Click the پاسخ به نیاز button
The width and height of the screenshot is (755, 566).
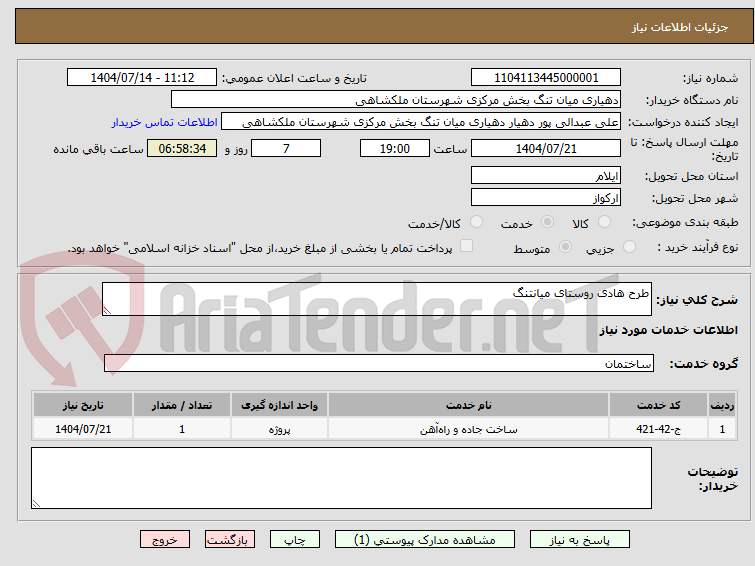click(x=580, y=540)
